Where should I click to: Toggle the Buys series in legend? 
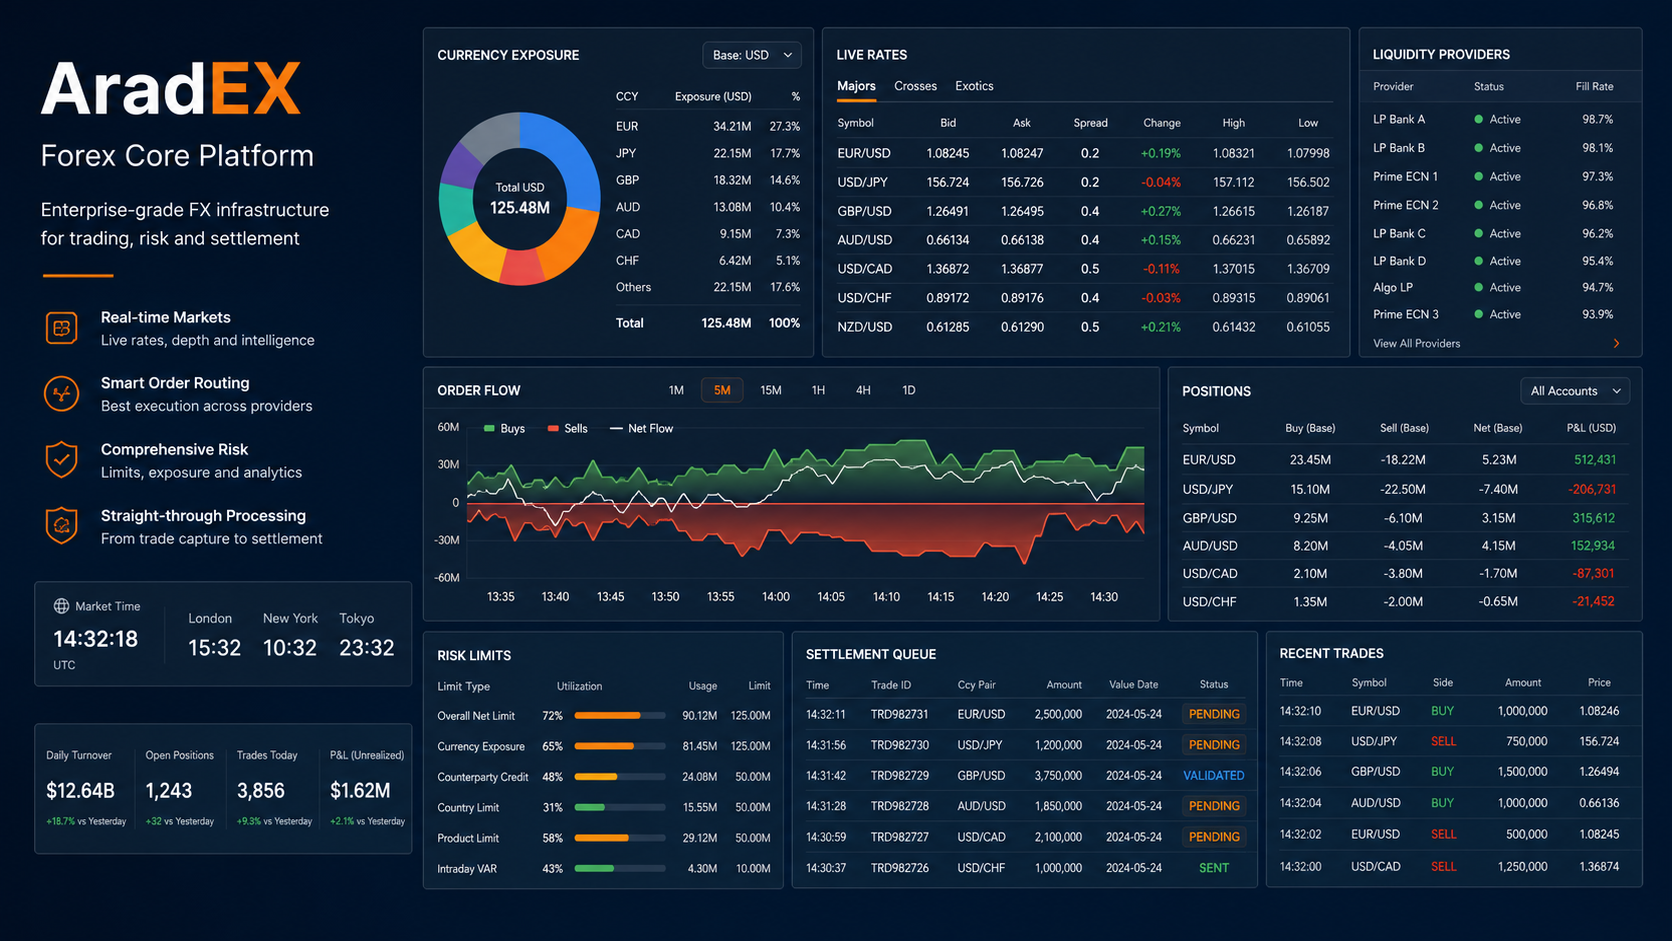(x=504, y=428)
